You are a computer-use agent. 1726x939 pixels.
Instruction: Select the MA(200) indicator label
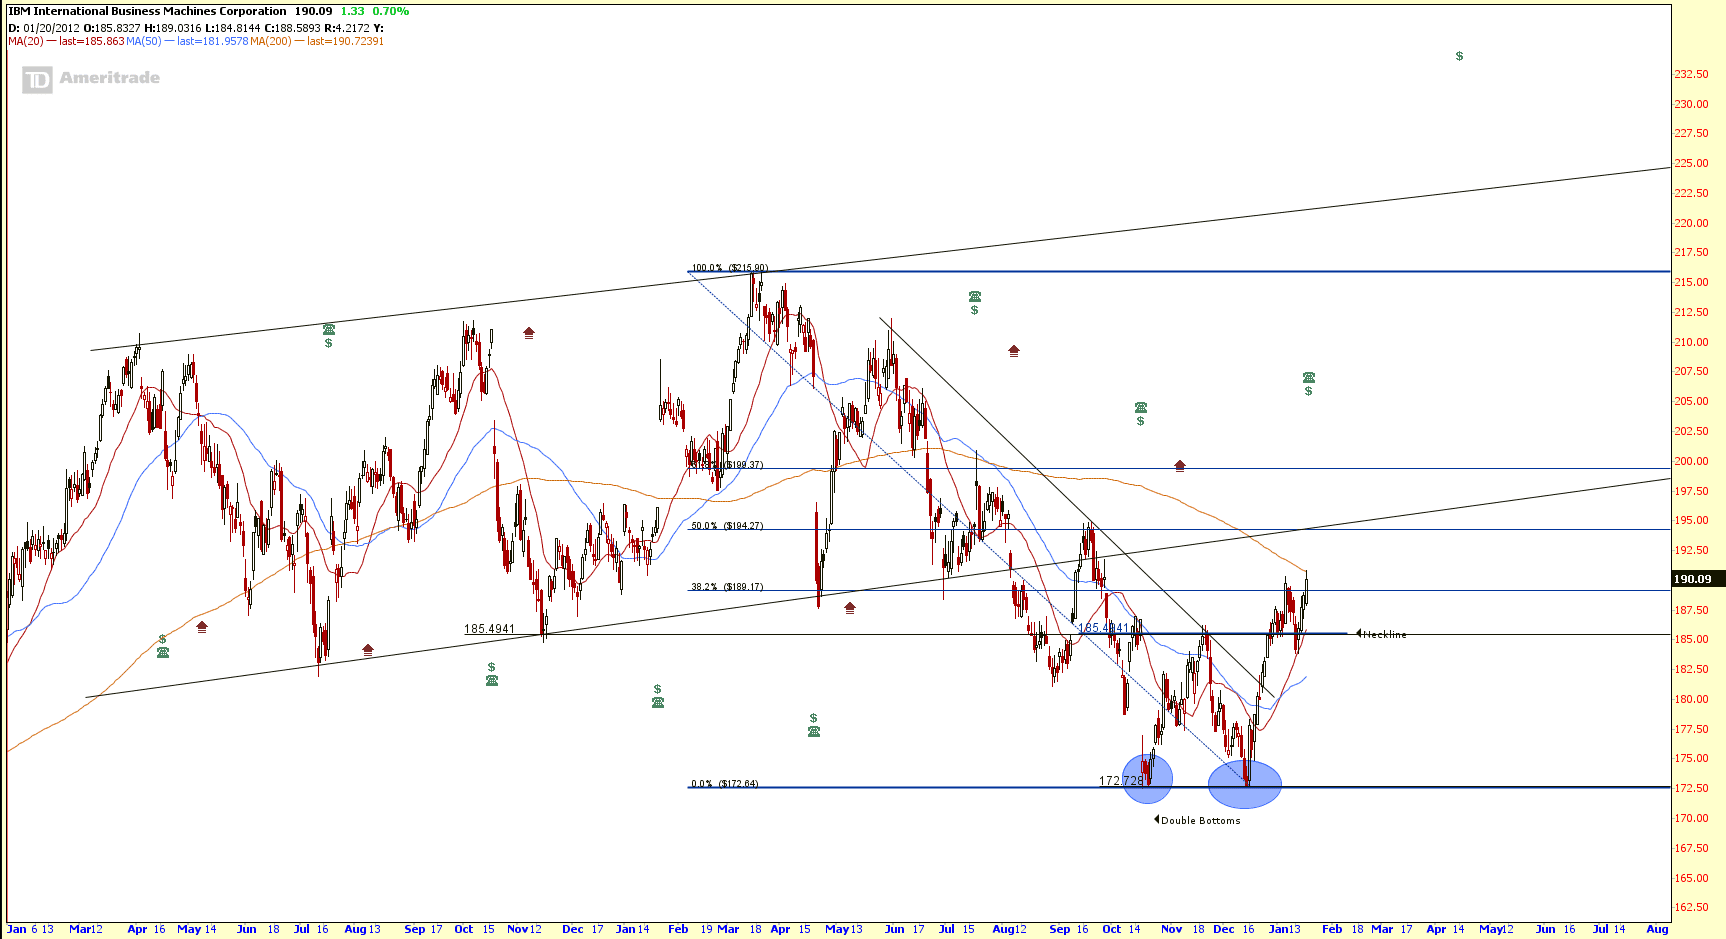coord(271,41)
